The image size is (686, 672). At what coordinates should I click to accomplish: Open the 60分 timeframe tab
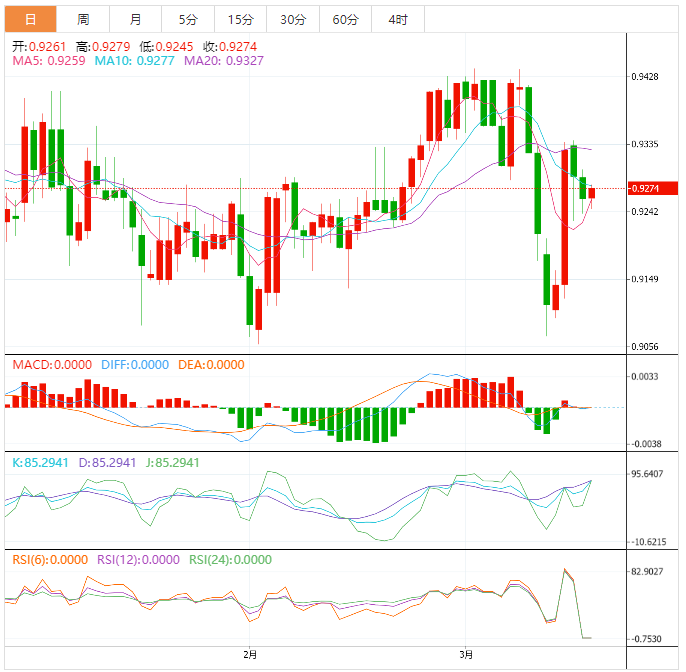[346, 19]
